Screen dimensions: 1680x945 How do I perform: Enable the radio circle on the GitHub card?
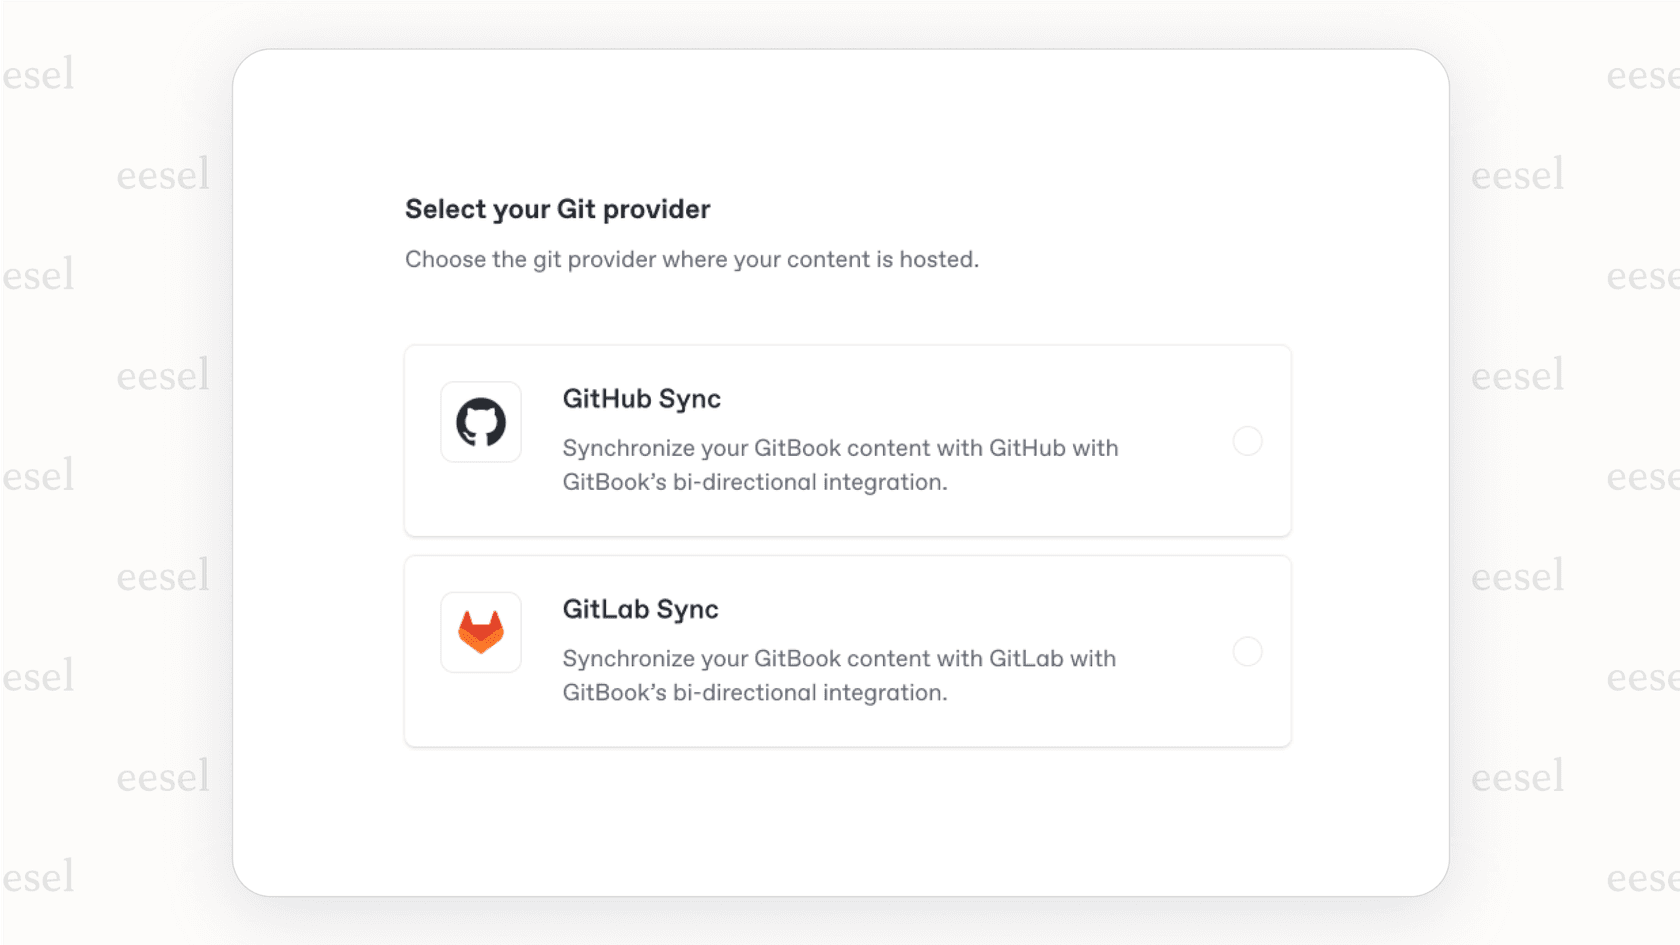click(x=1247, y=441)
